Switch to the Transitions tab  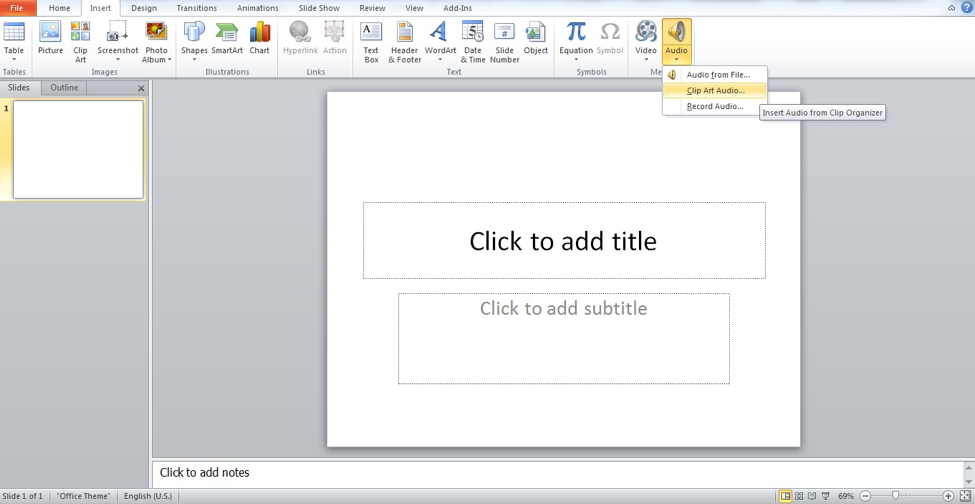tap(196, 8)
